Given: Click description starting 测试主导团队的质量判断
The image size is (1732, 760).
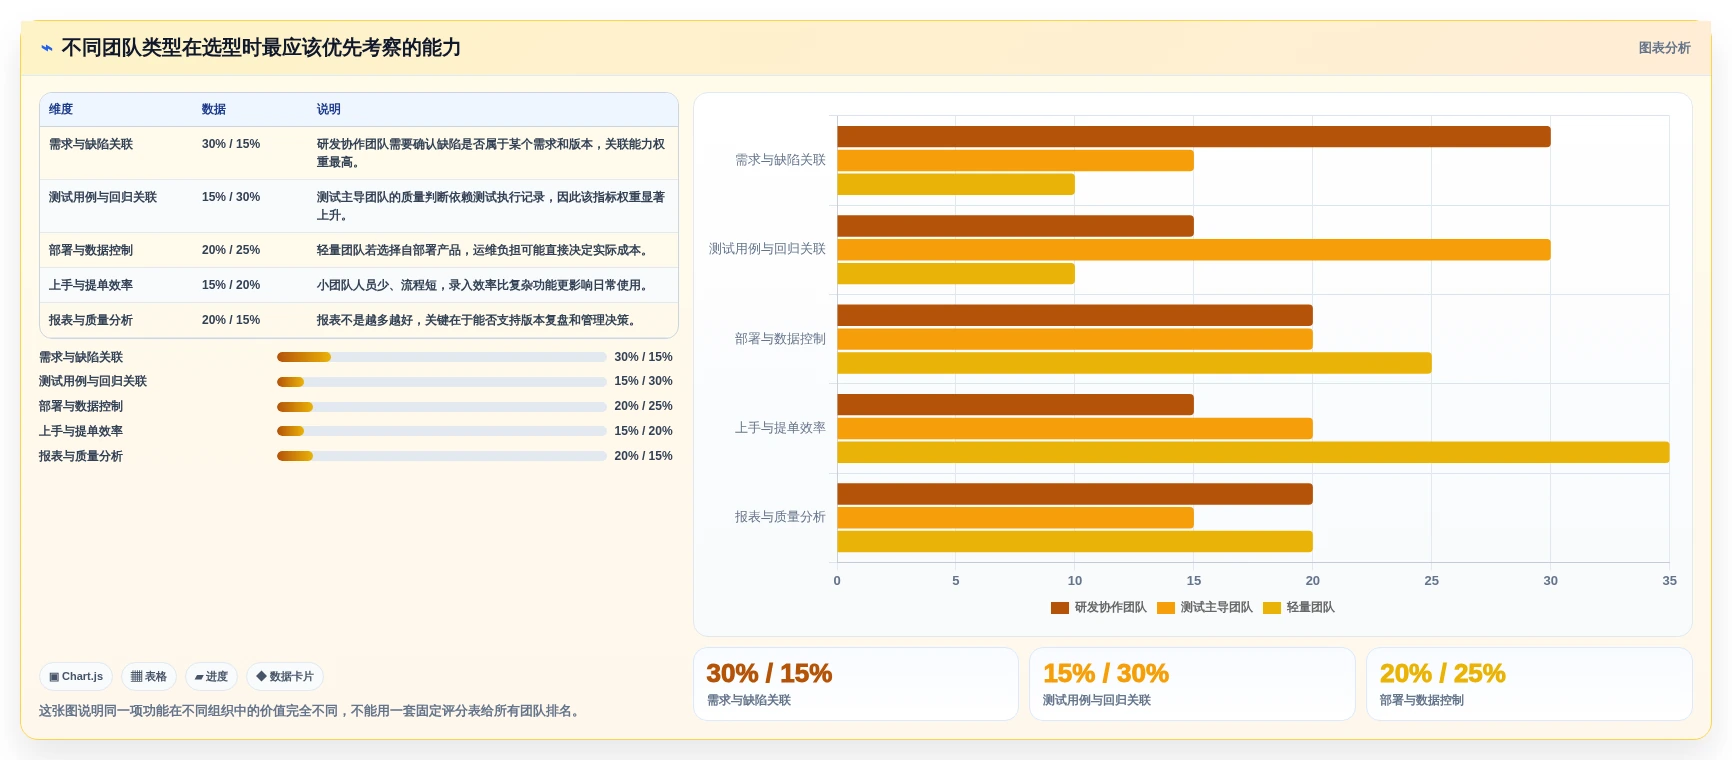Looking at the screenshot, I should pos(491,206).
